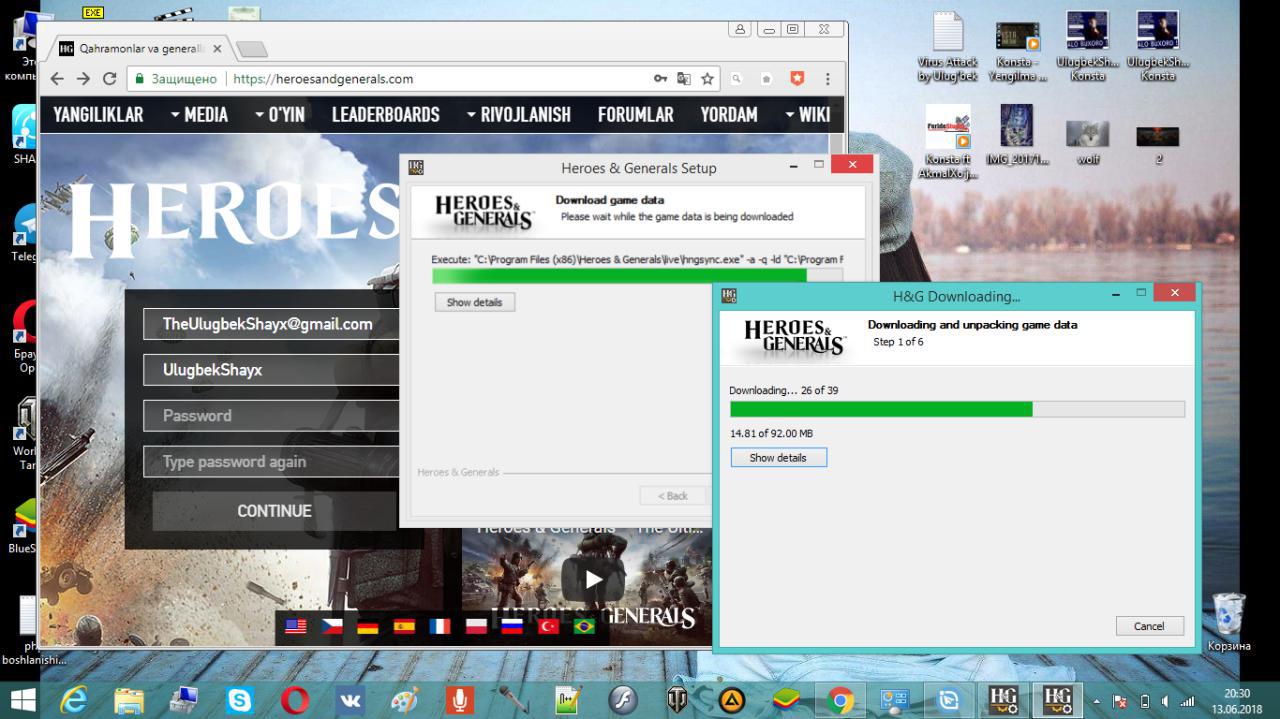Click the download progress bar in H&G Downloading

click(956, 409)
